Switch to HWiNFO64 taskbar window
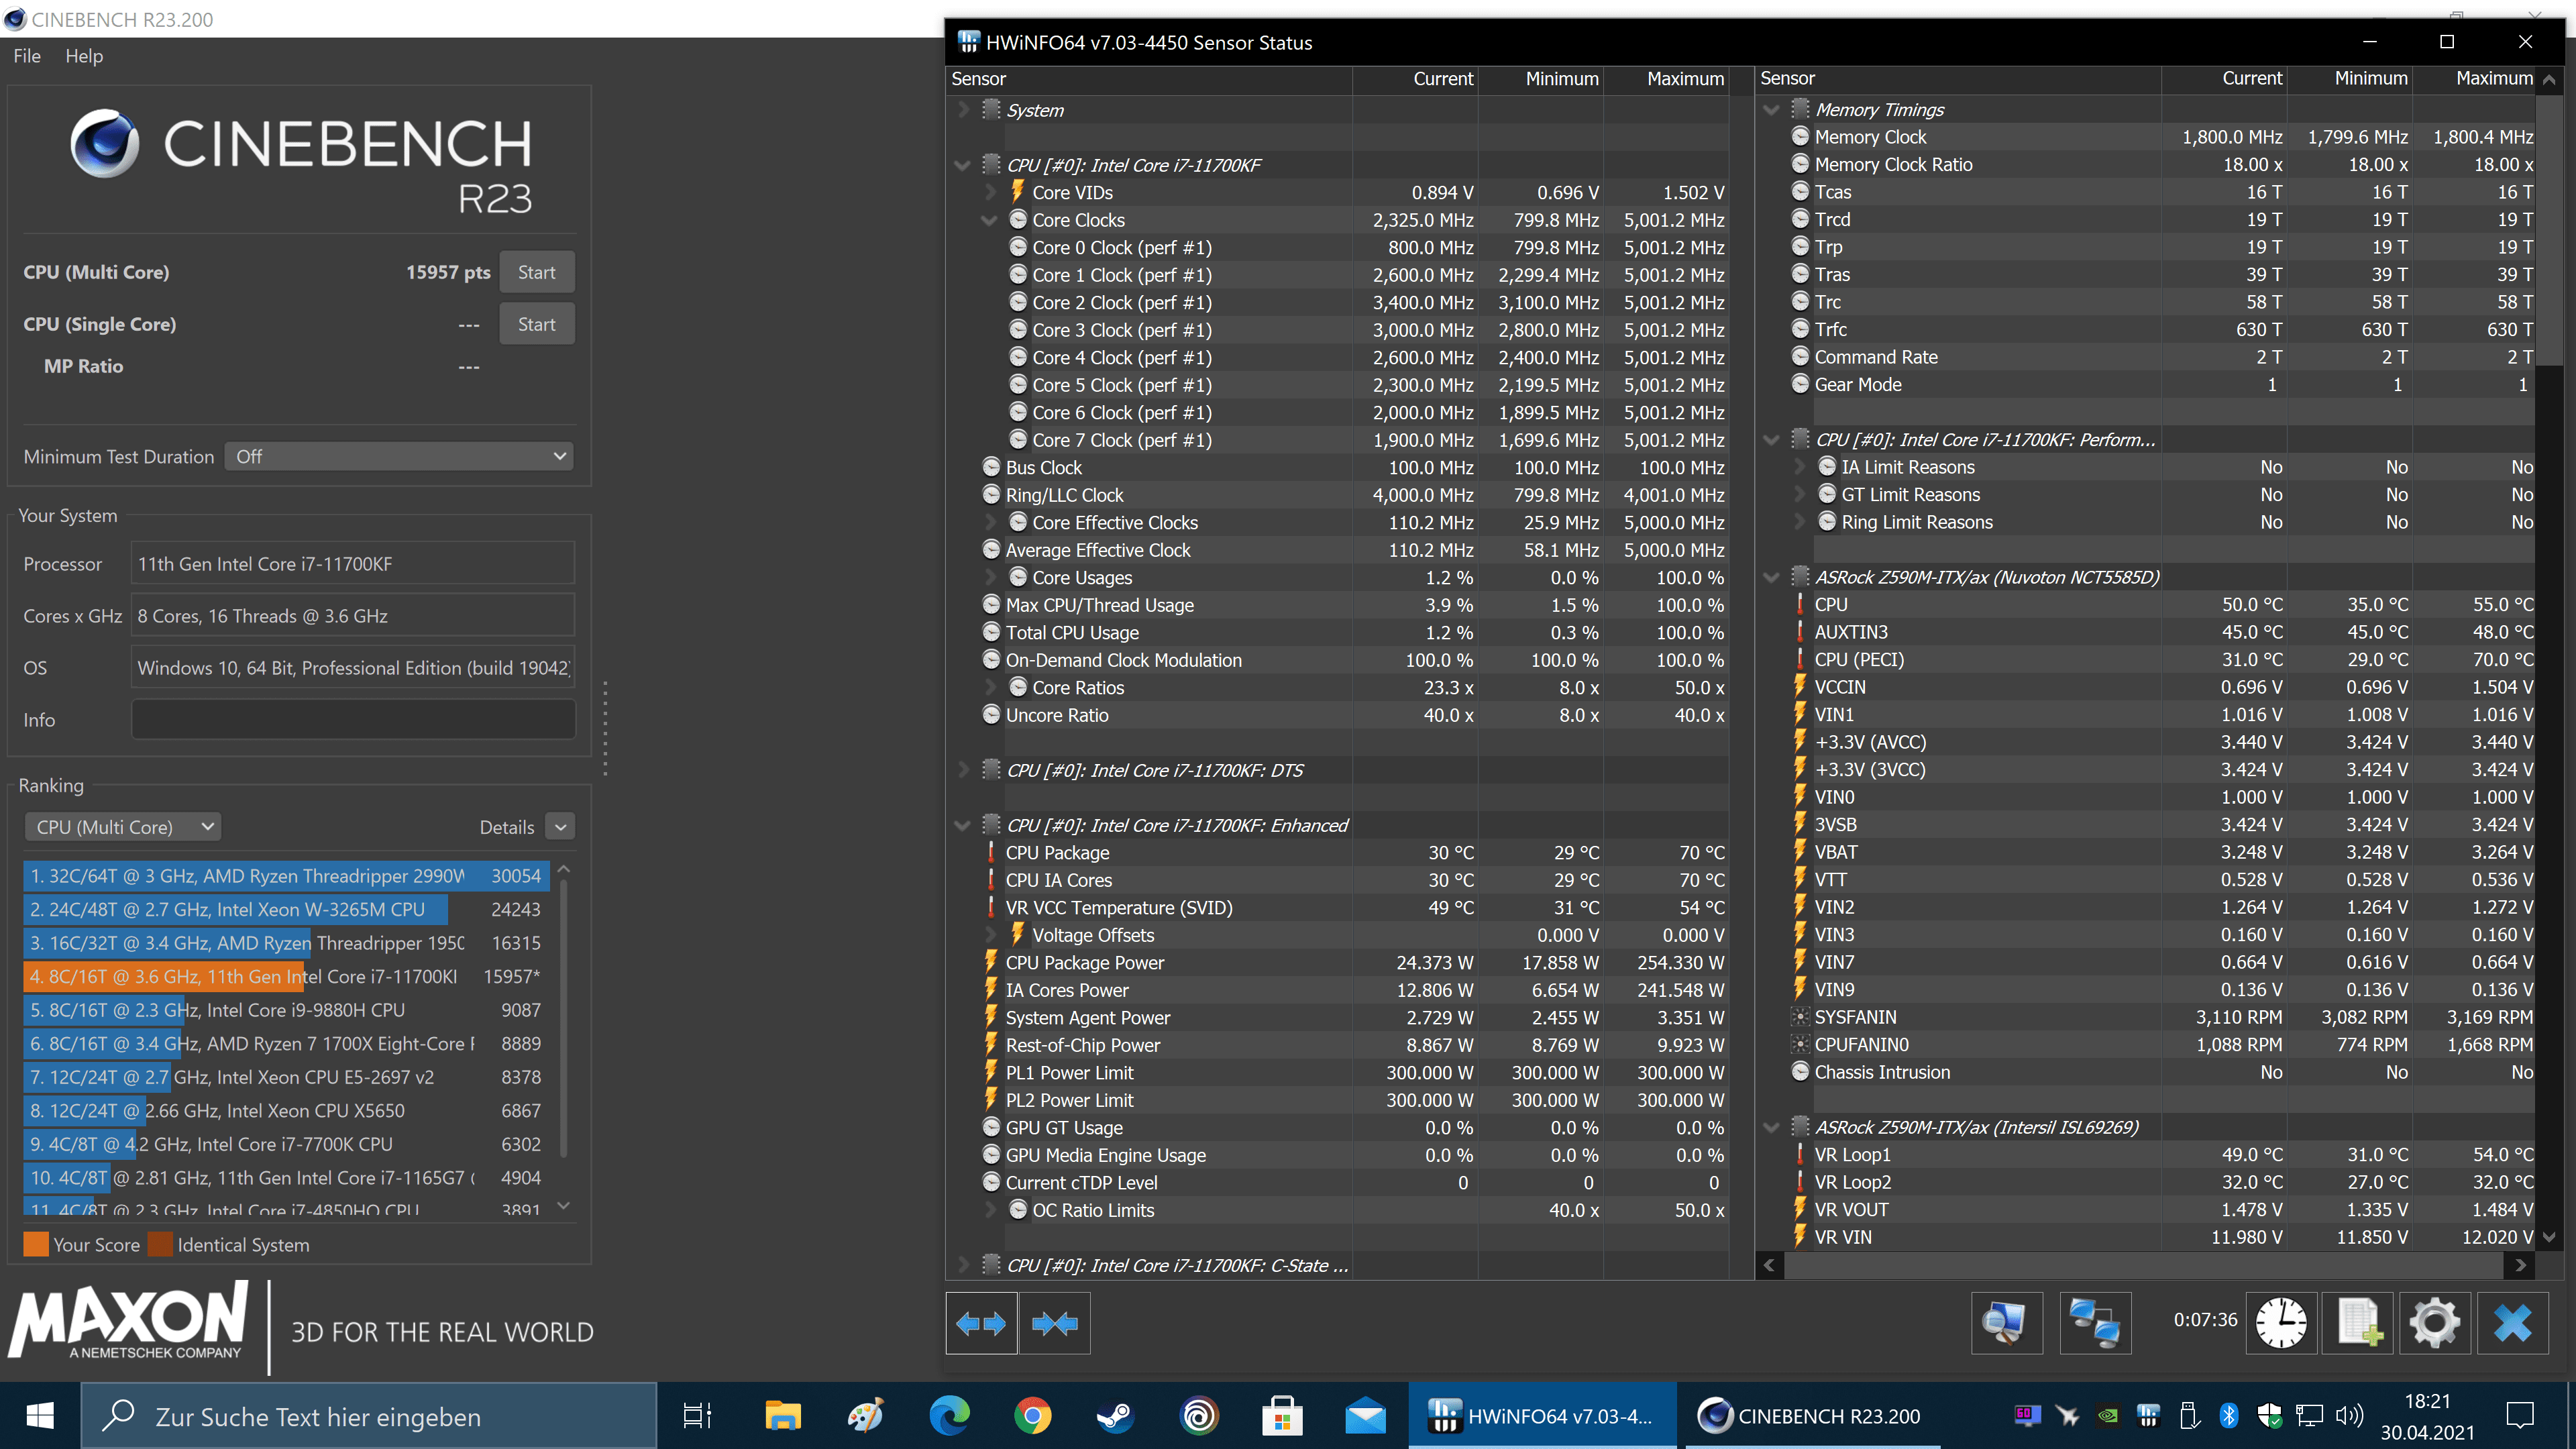The image size is (2576, 1449). (x=1543, y=1416)
